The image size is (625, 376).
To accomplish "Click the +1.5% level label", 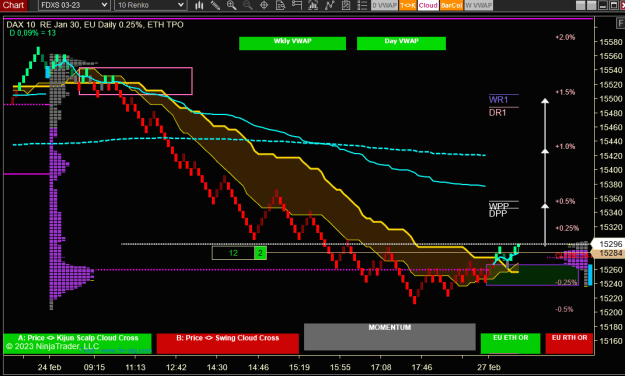I will [565, 92].
